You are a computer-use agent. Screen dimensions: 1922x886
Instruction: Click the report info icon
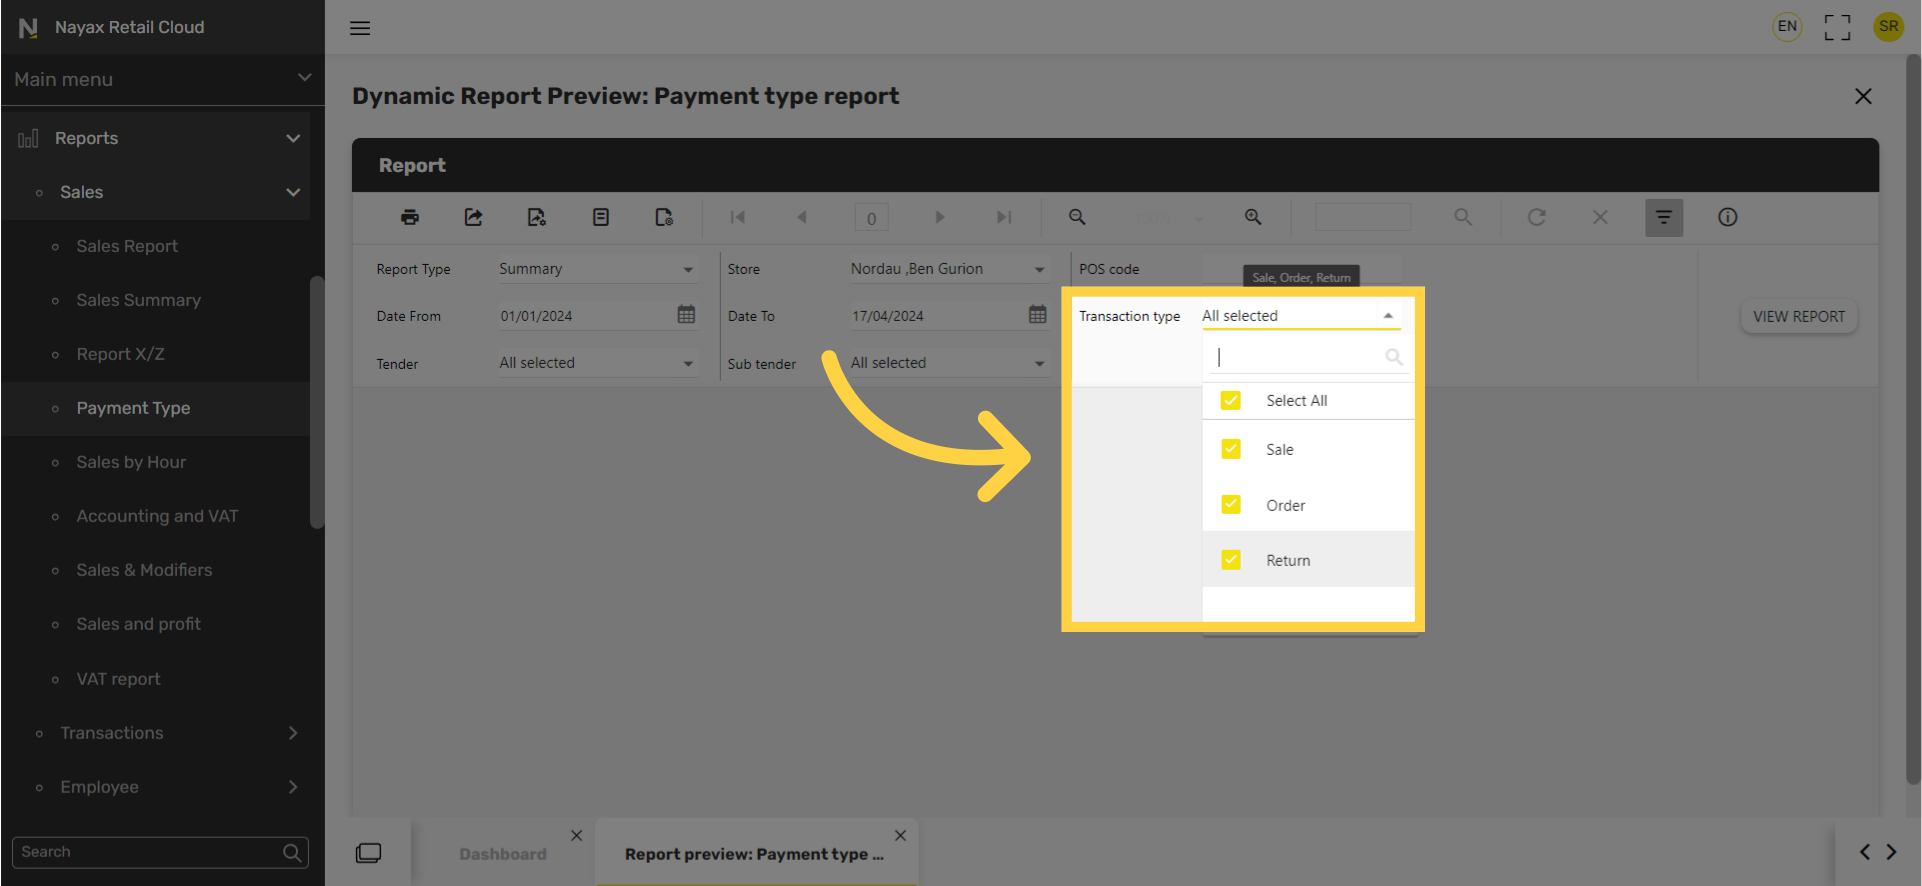pos(1728,217)
